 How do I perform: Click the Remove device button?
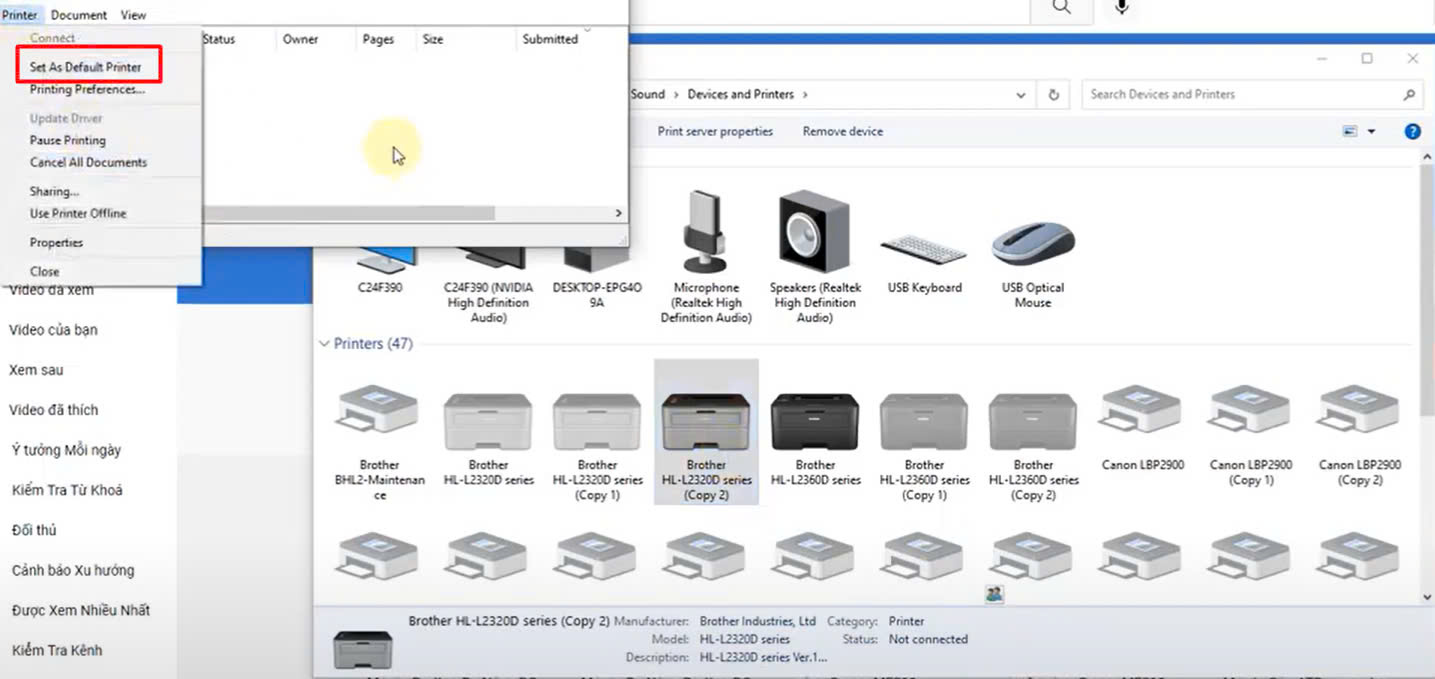841,131
